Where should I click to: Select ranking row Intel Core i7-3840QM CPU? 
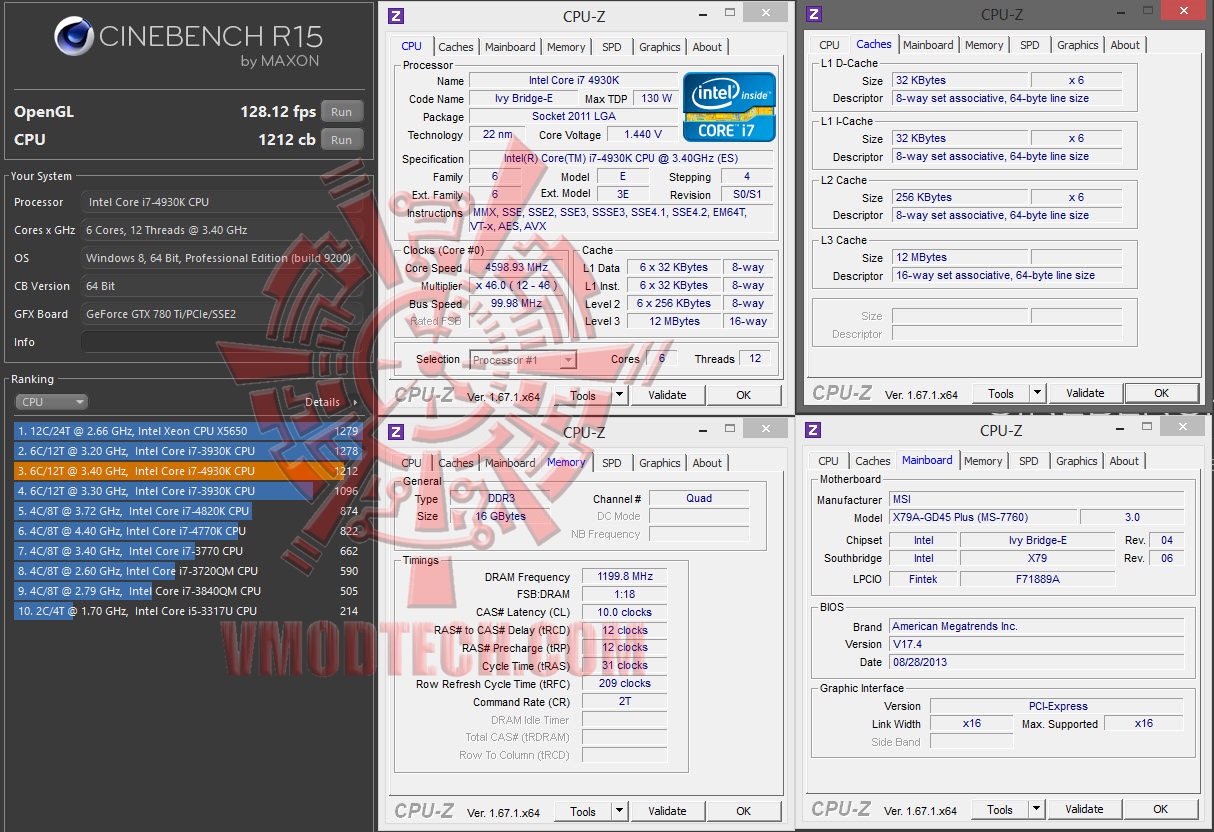[x=187, y=591]
